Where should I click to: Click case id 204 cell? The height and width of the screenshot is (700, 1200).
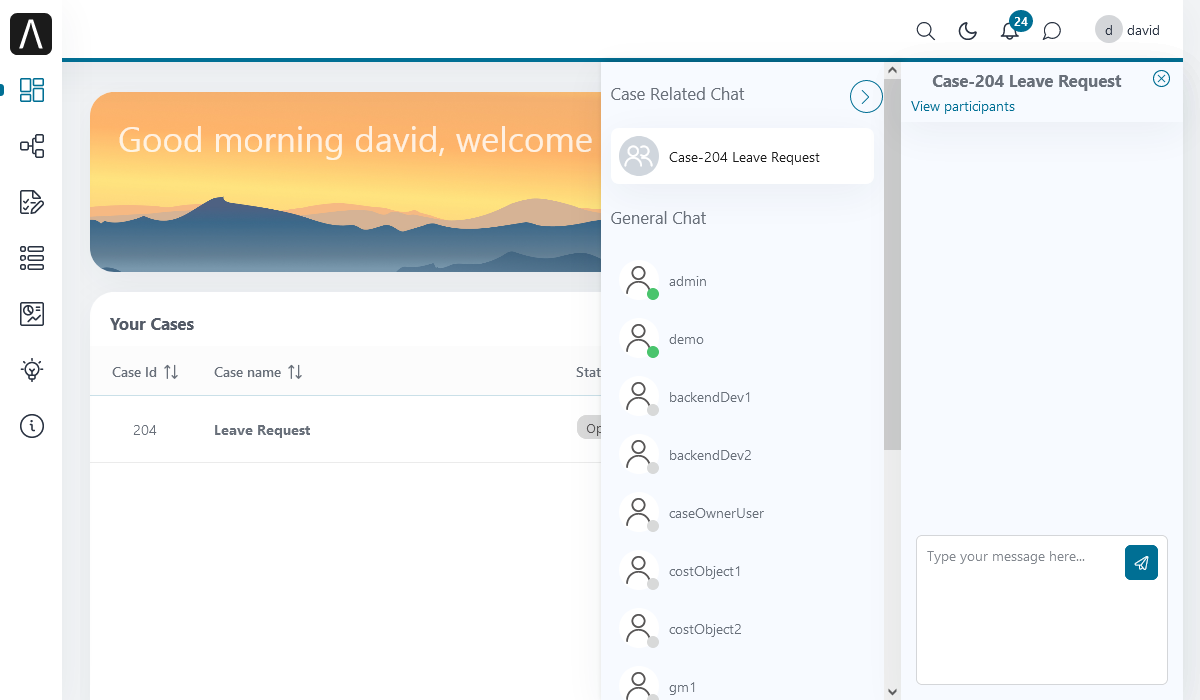click(145, 430)
